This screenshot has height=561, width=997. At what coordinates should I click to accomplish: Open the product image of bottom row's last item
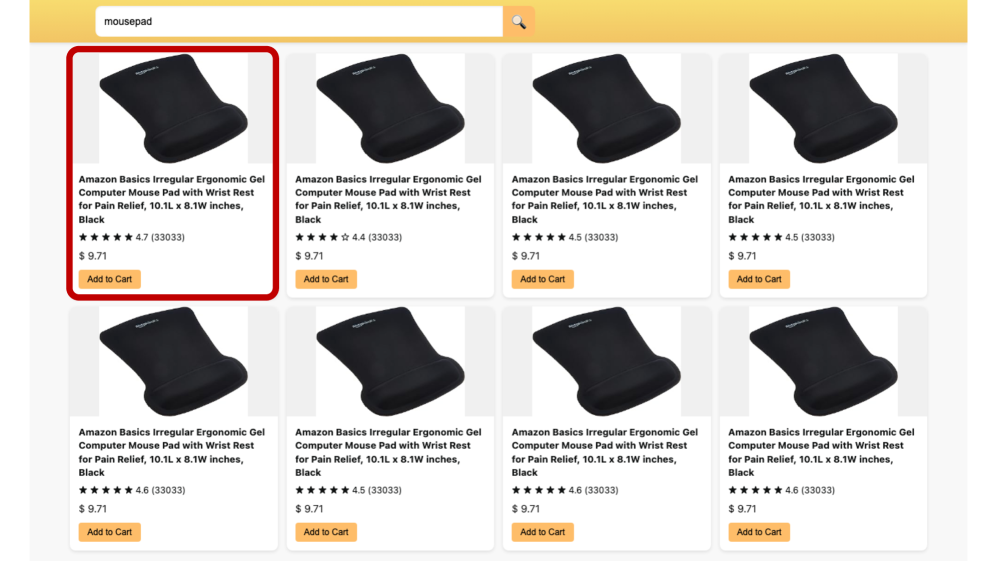tap(823, 361)
